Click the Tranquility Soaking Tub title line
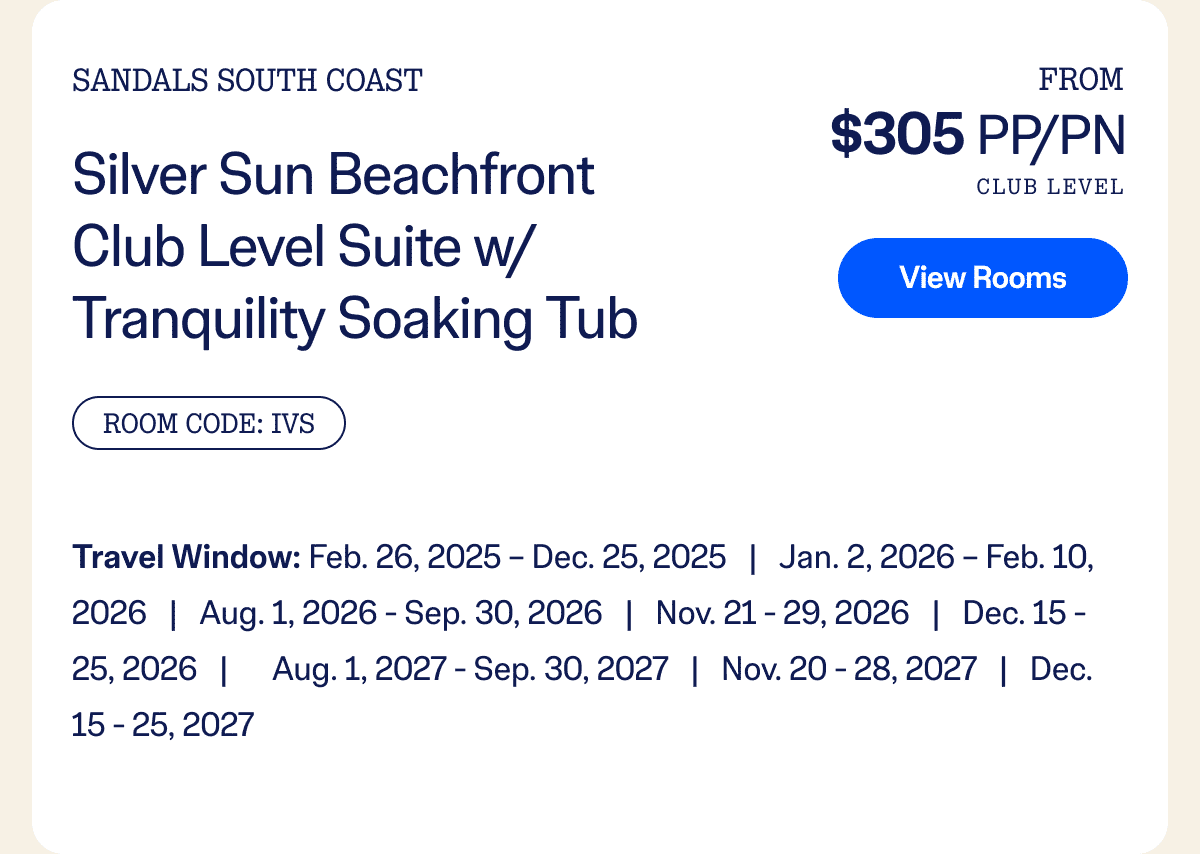The height and width of the screenshot is (854, 1200). coord(355,320)
